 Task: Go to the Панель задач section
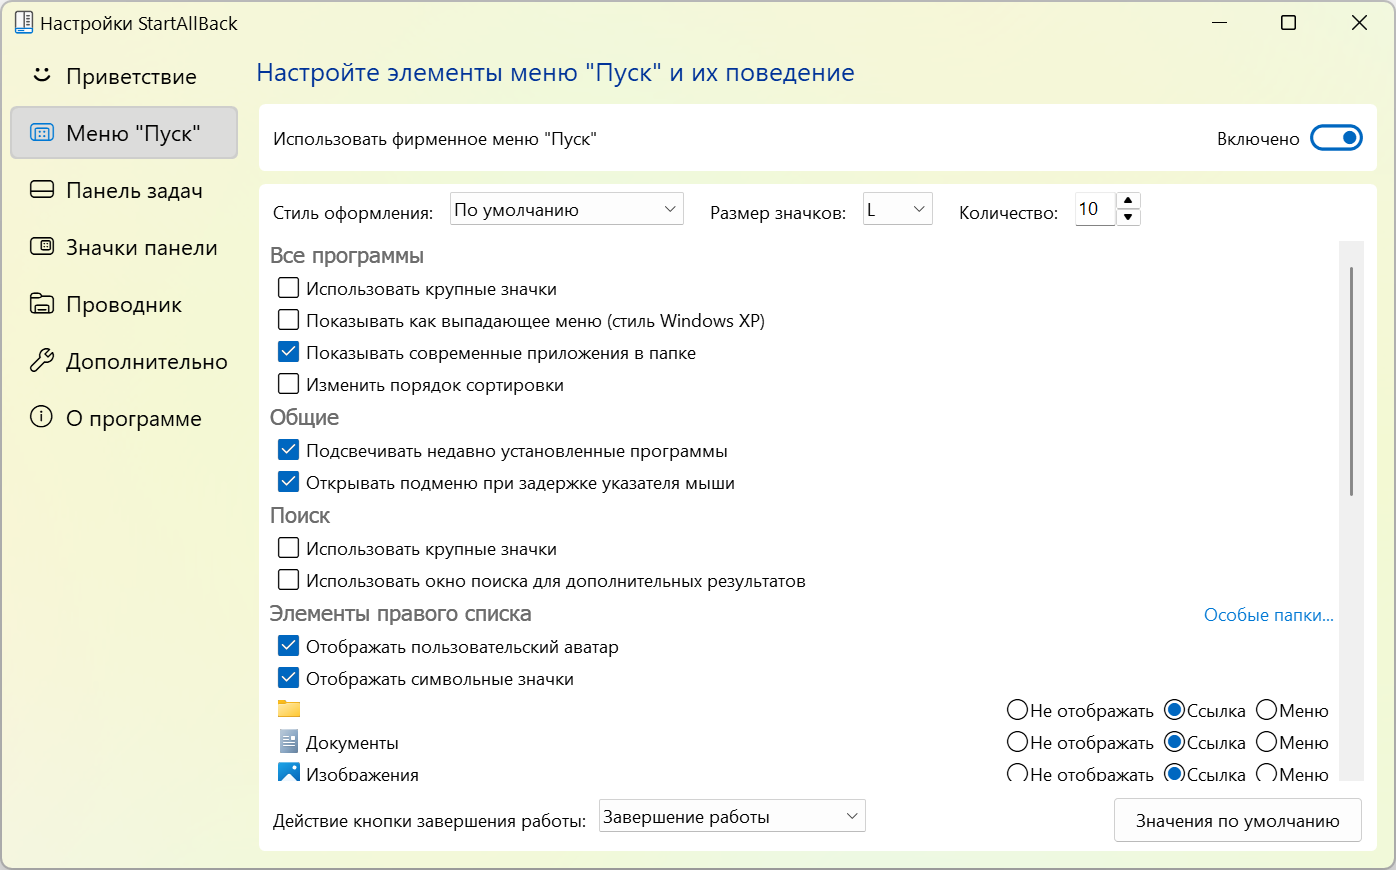(124, 190)
